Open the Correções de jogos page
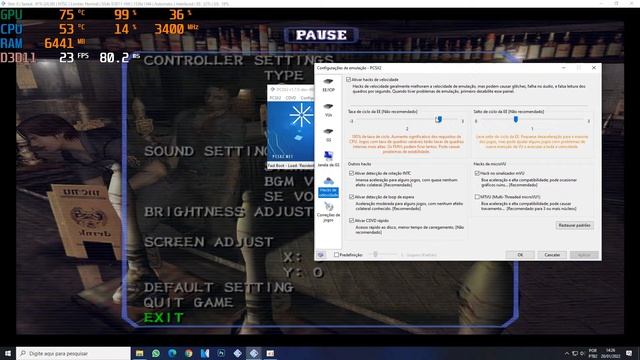The image size is (640, 360). point(328,212)
